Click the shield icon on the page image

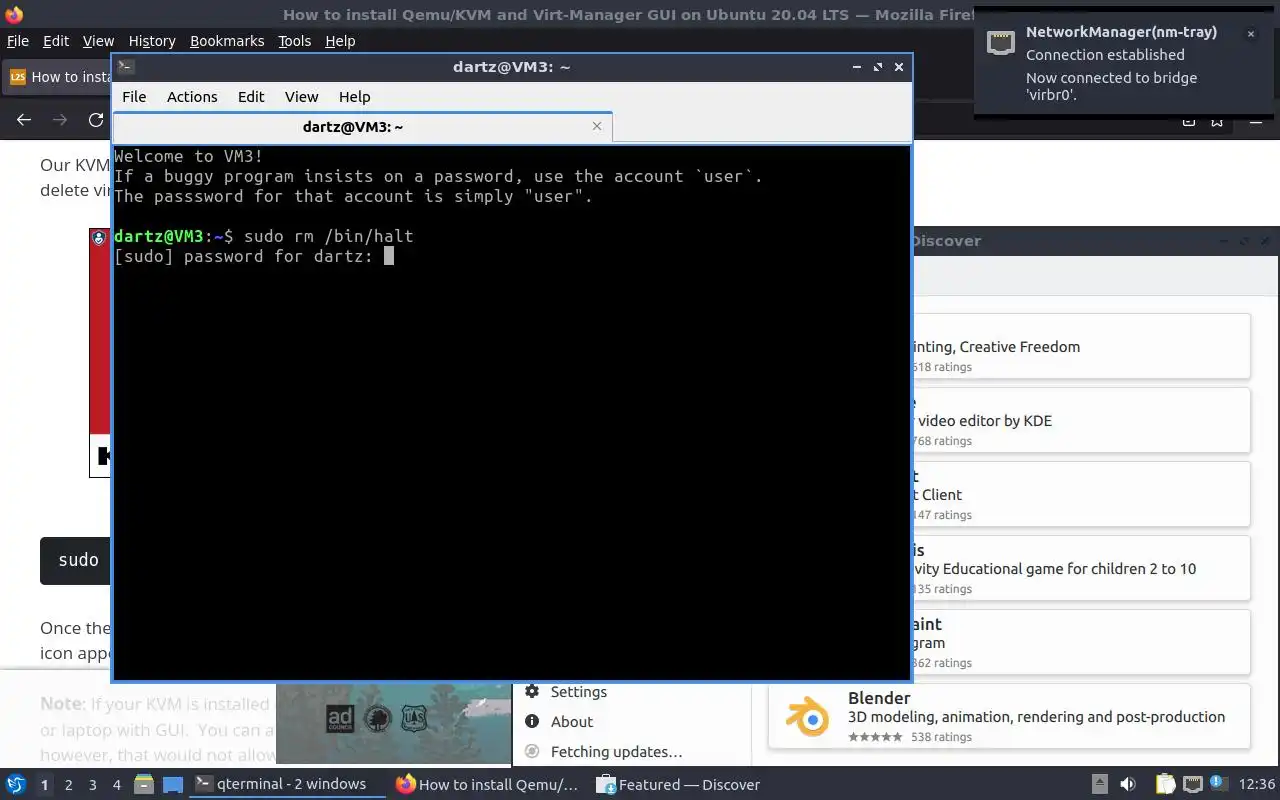(x=98, y=238)
